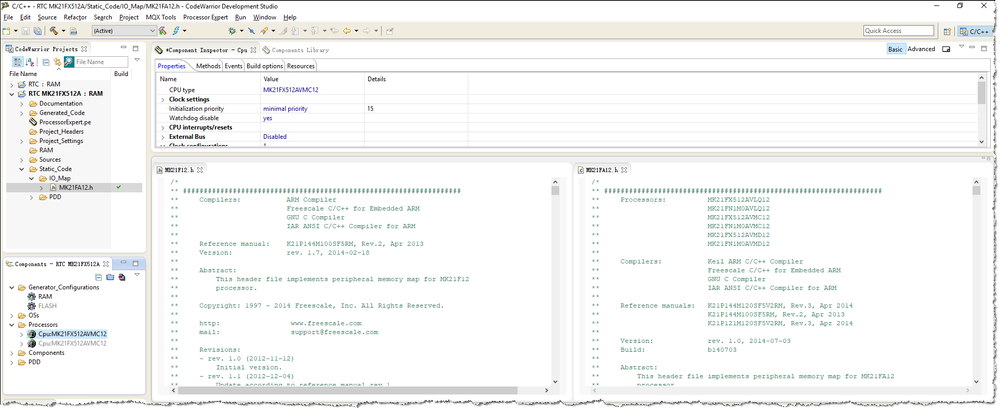The width and height of the screenshot is (999, 408).
Task: Open the MQX Tools menu
Action: [161, 17]
